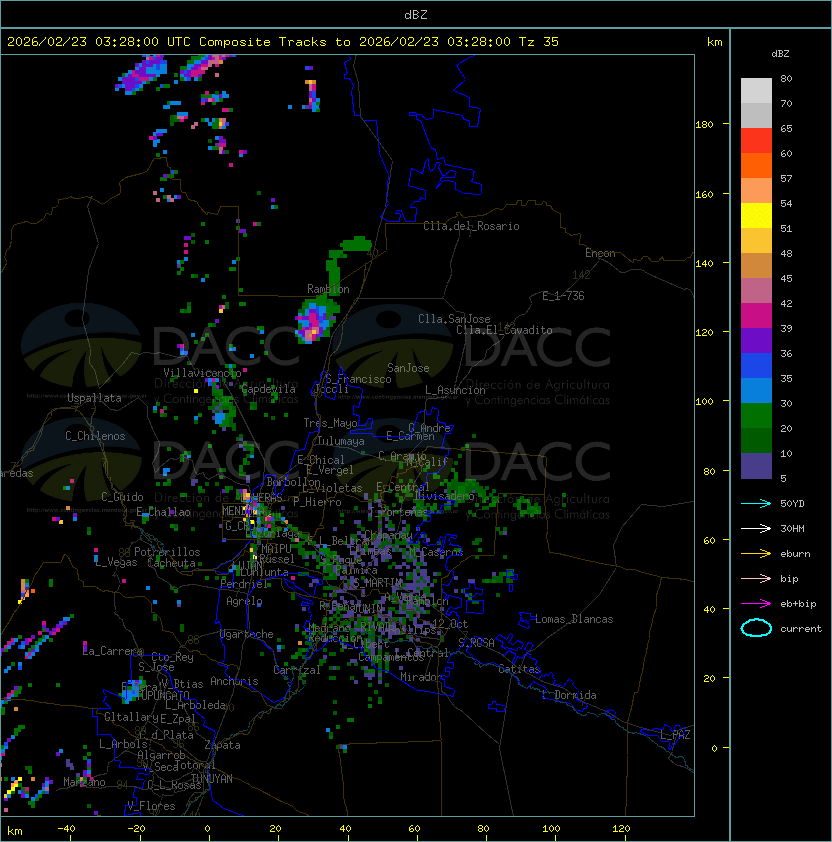832x842 pixels.
Task: Click the Uspallata place label
Action: pos(94,398)
